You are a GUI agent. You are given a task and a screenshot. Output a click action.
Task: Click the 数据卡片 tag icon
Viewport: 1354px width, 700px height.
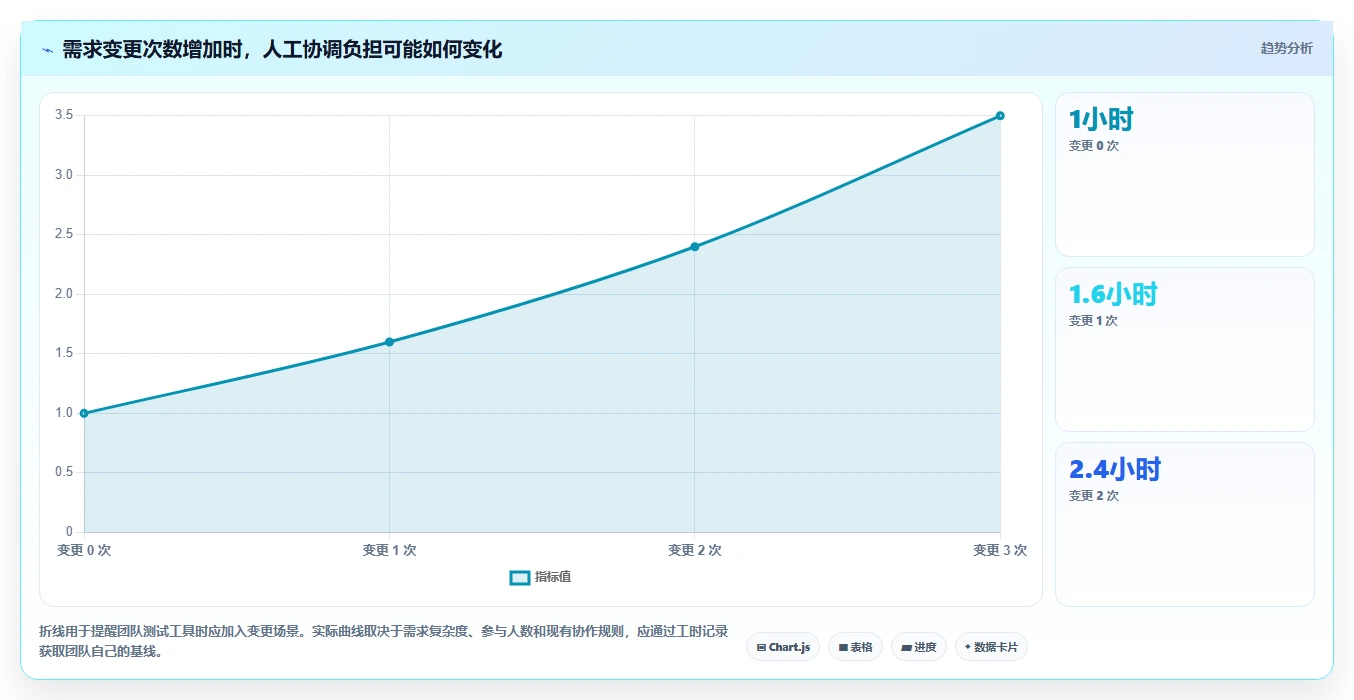[968, 648]
